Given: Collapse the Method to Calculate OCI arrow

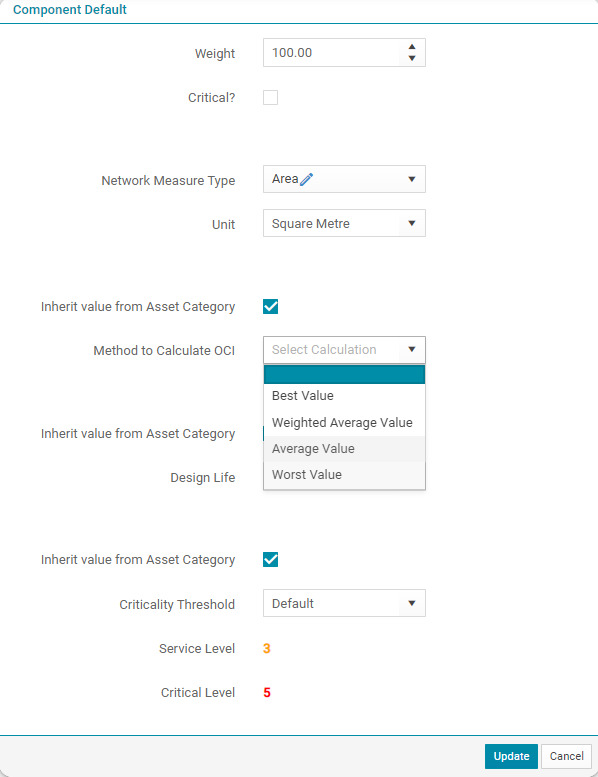Looking at the screenshot, I should 412,349.
